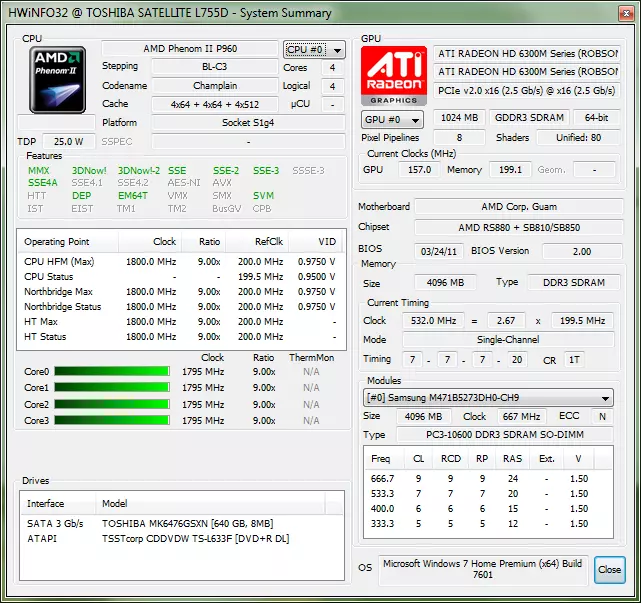Select the 333.3 frequency timing row
Screen dimensions: 641x603
pyautogui.click(x=488, y=524)
